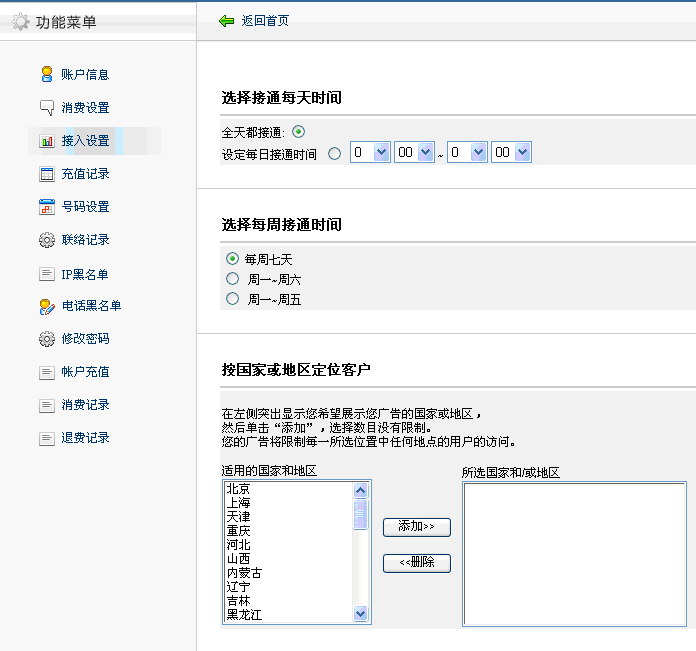
Task: Select 北京 in the region list
Action: point(239,489)
